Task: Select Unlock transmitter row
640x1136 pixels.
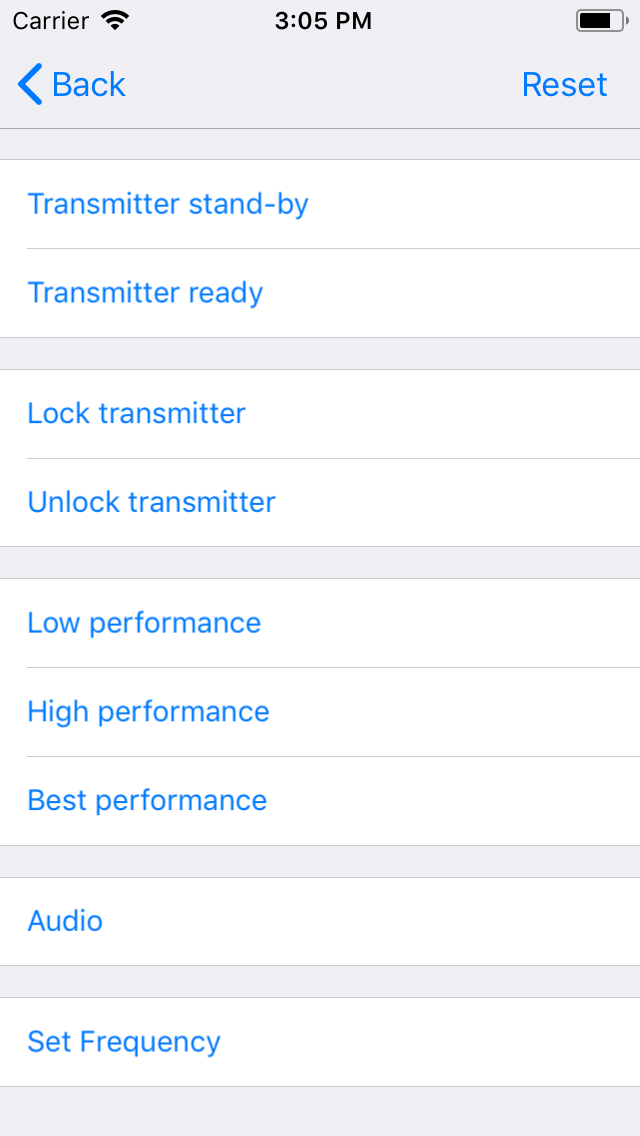Action: pos(152,502)
